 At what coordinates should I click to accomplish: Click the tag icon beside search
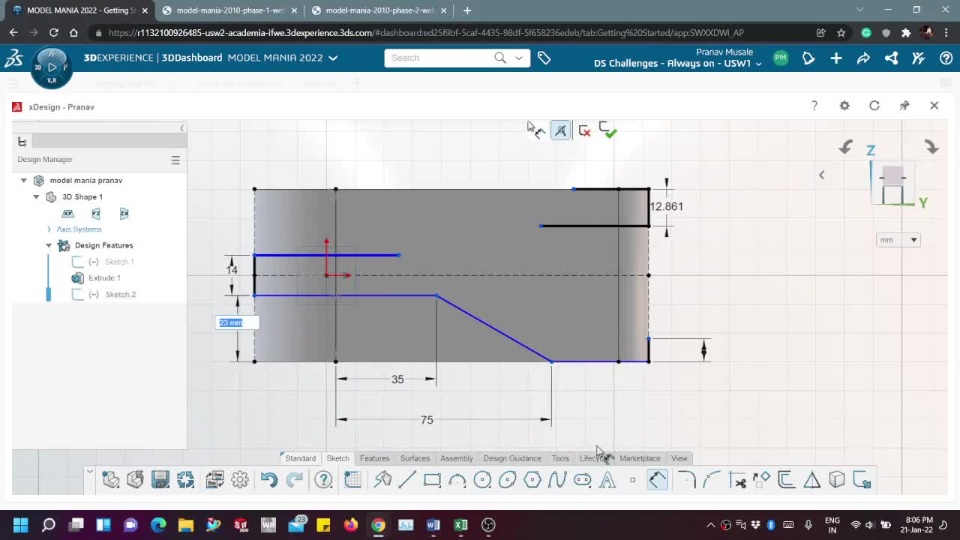click(x=544, y=58)
